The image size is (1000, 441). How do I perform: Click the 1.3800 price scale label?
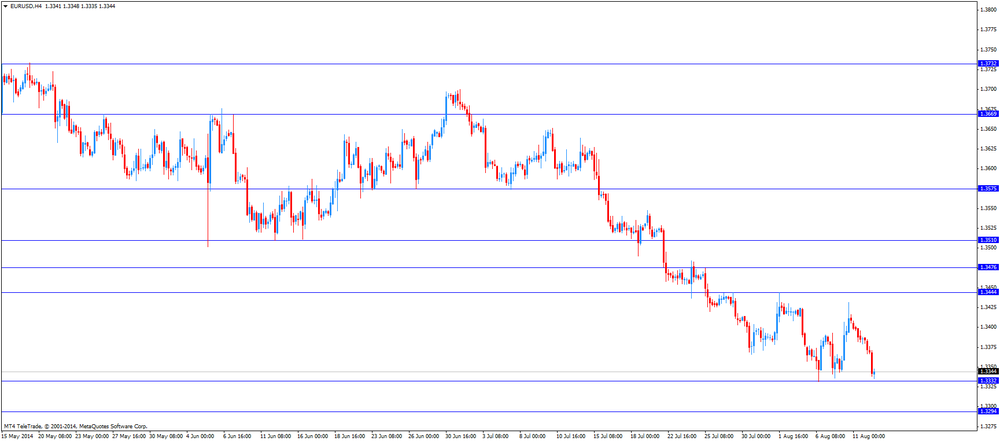point(989,10)
